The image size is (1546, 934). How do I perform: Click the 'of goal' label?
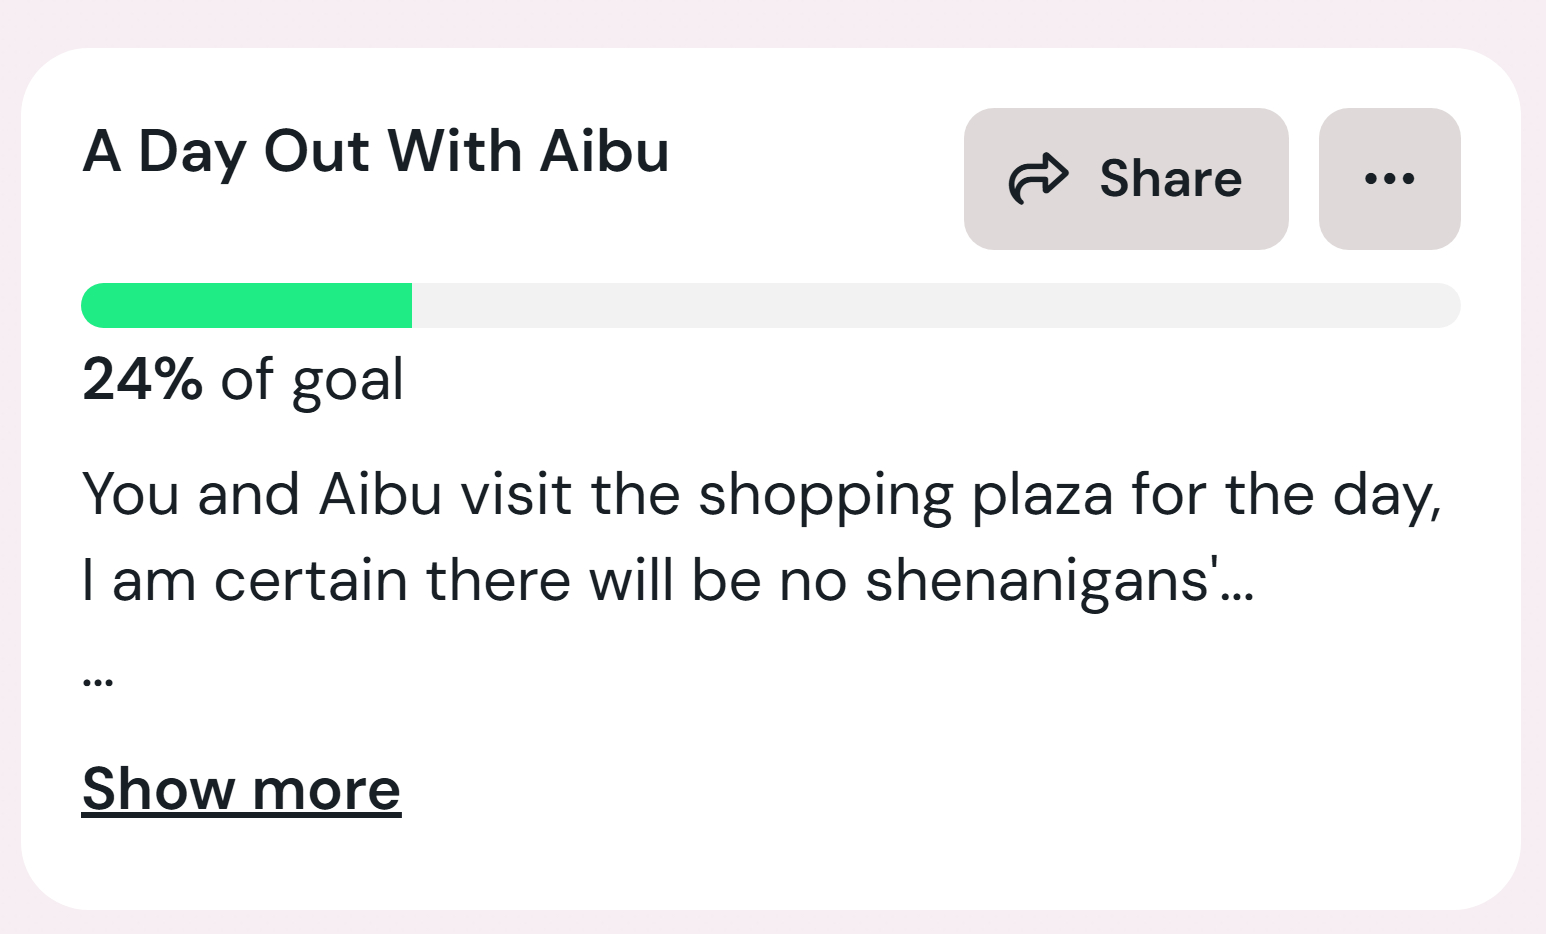(312, 380)
